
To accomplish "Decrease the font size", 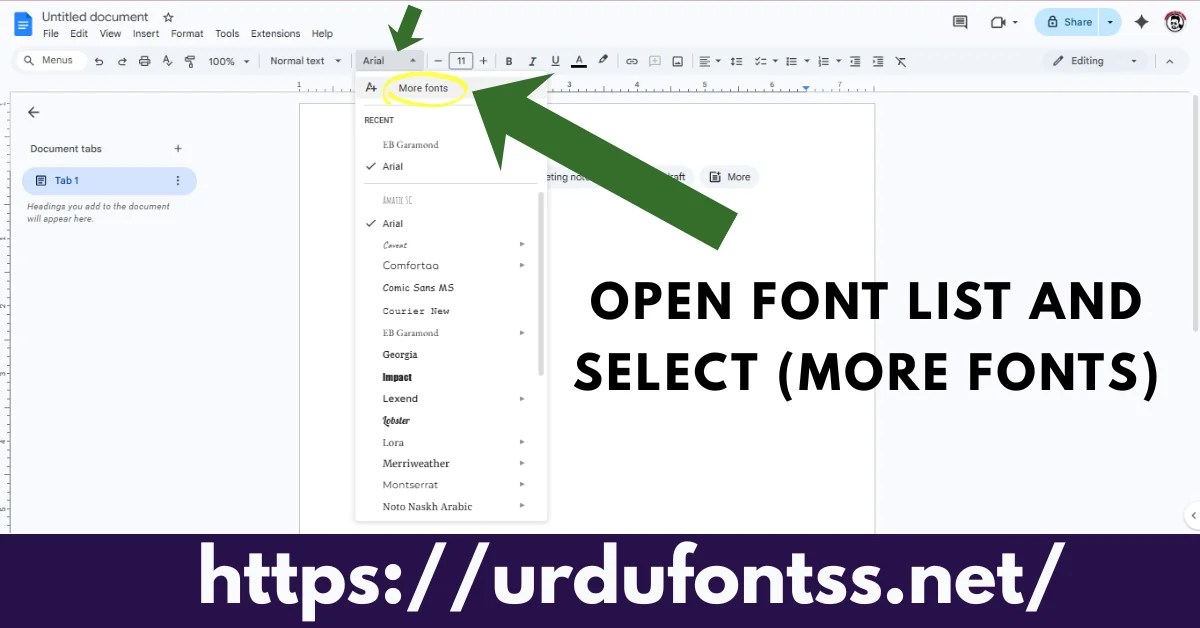I will (x=438, y=61).
